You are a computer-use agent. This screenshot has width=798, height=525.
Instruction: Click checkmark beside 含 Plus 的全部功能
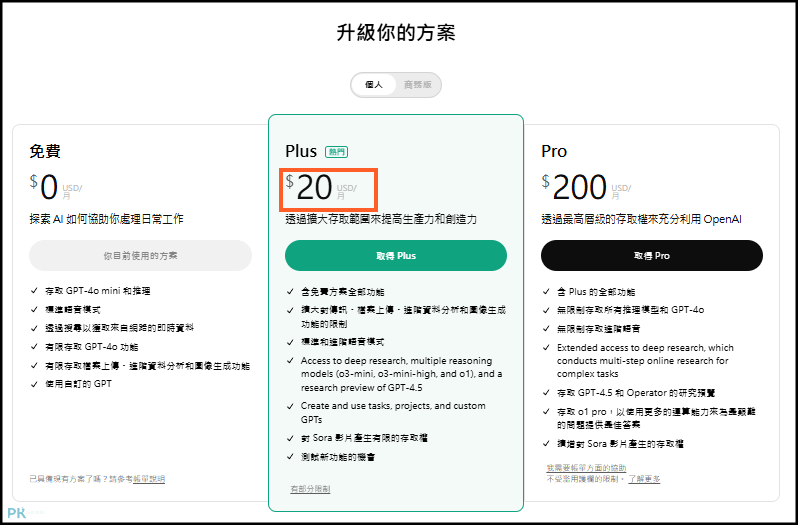point(546,292)
